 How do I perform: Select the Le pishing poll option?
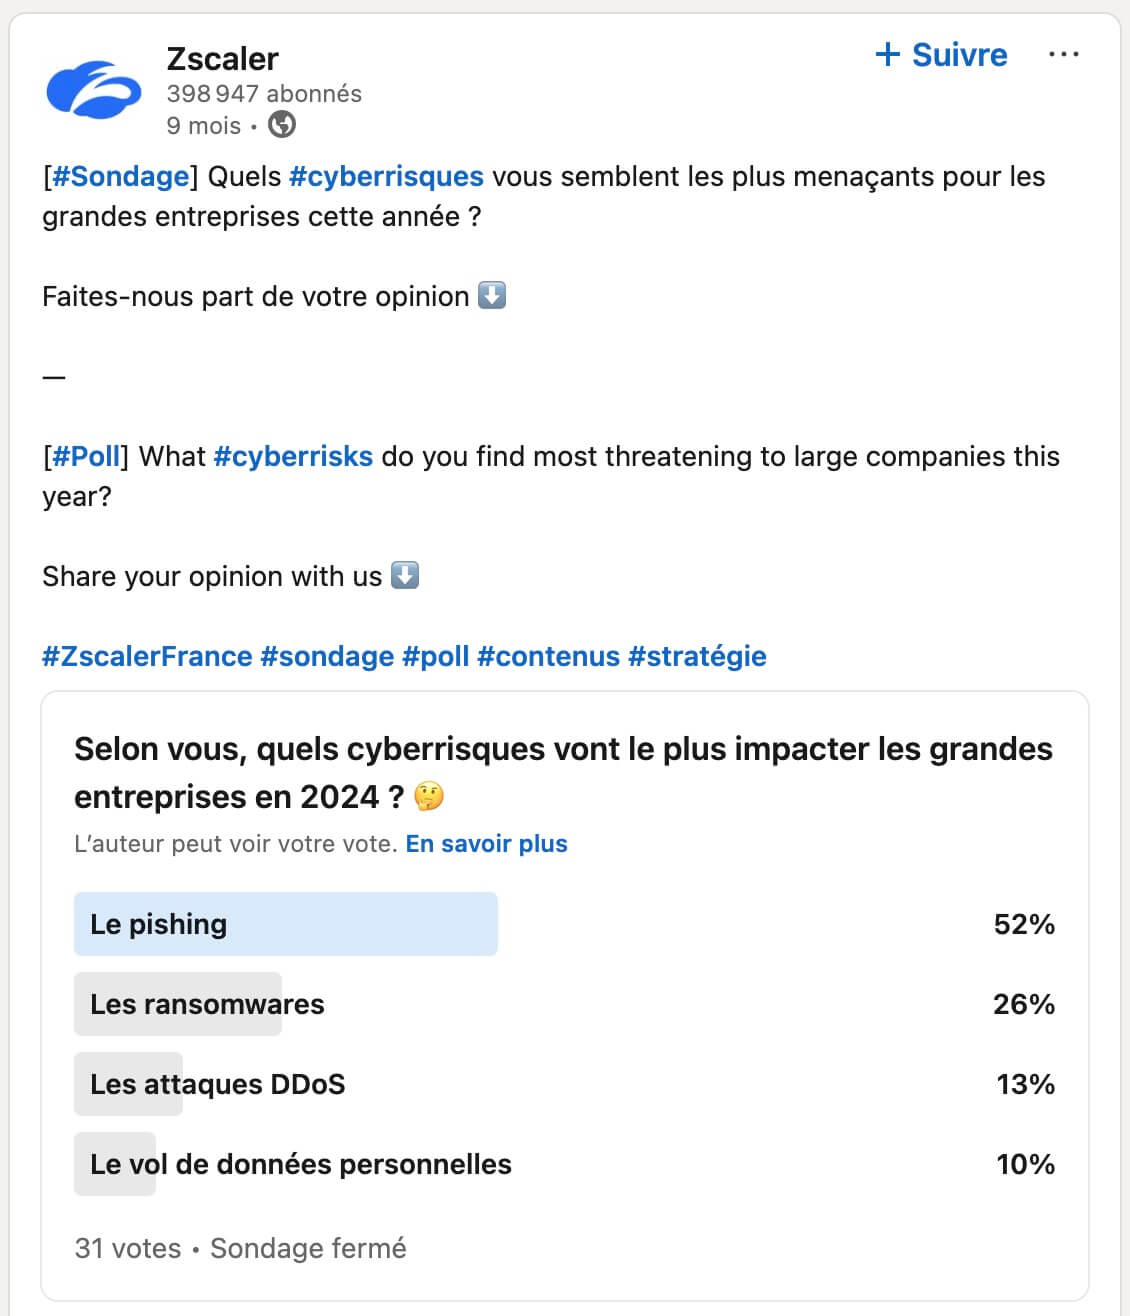click(x=564, y=924)
